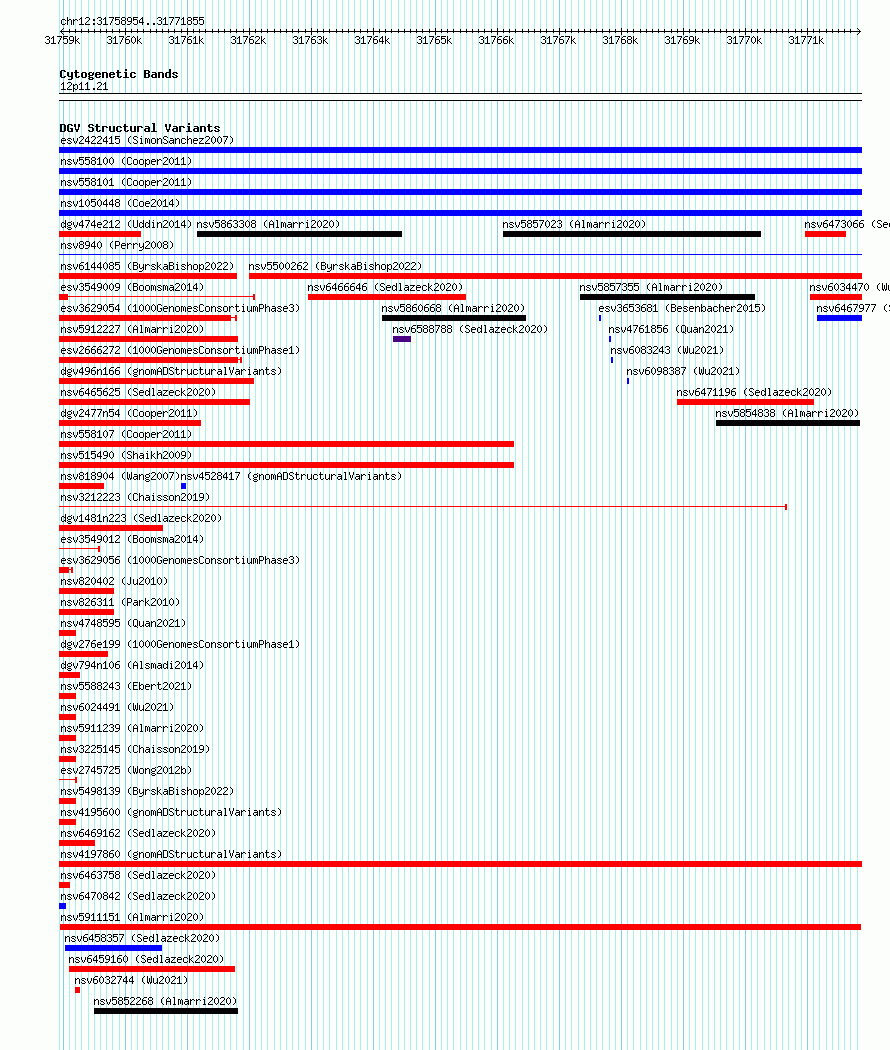Click blue bar under nsv6458357
890x1050 pixels.
coord(113,948)
